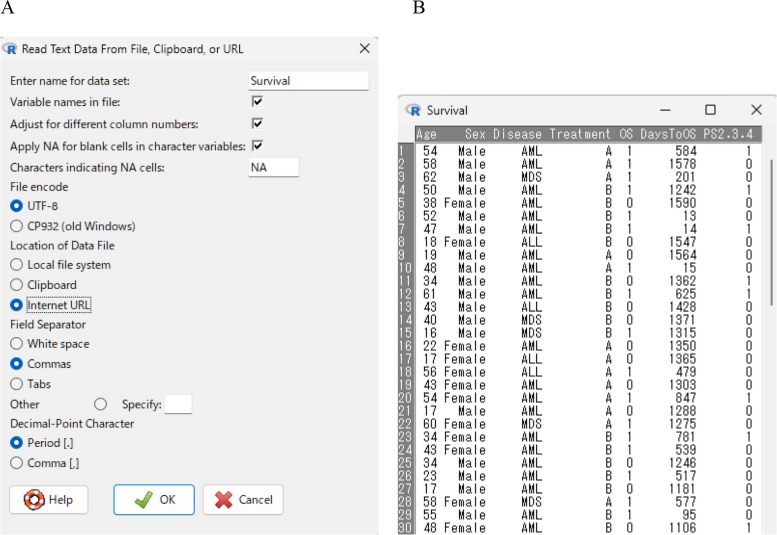This screenshot has height=535, width=777.
Task: Click the DaysToOS value 201
Action: click(686, 177)
